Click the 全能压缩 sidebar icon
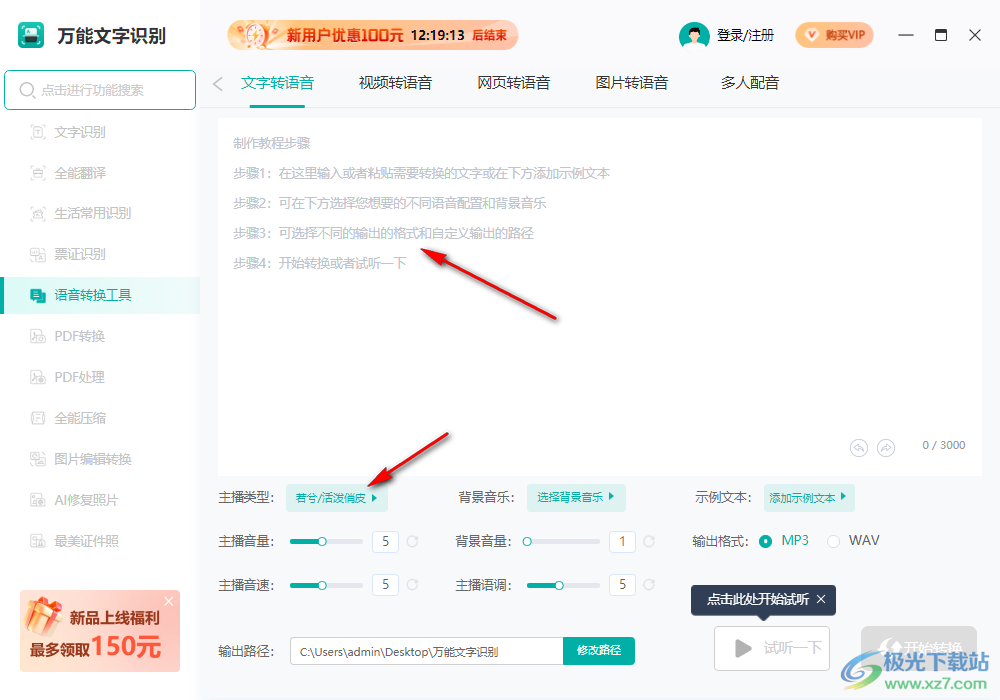This screenshot has width=1000, height=700. (38, 418)
